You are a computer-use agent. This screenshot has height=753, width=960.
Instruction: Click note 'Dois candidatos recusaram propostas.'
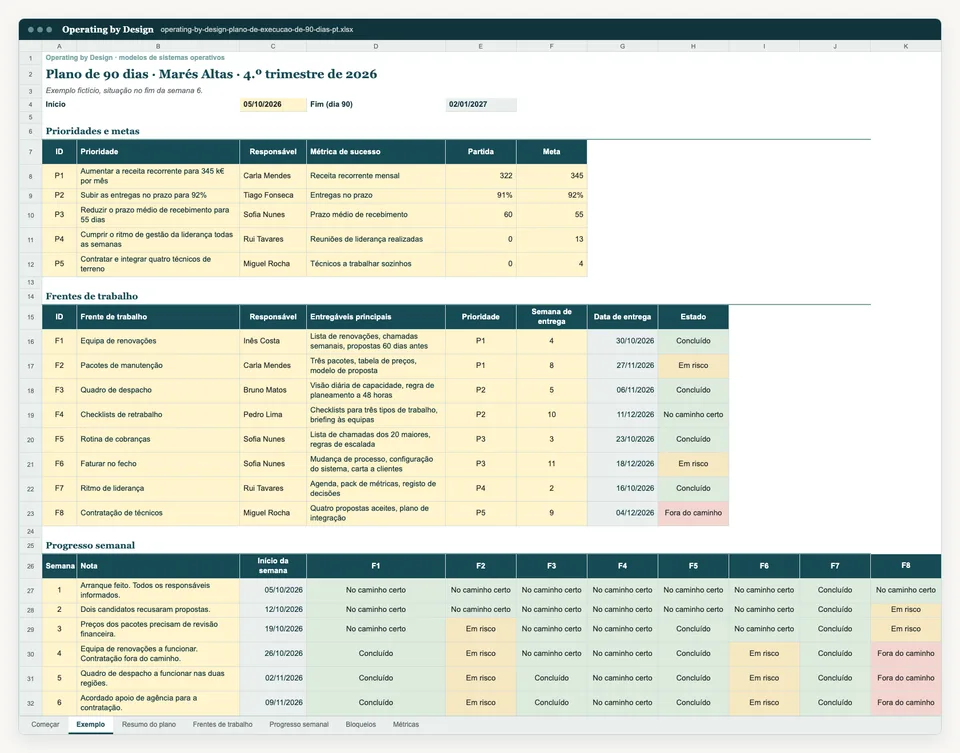click(158, 610)
